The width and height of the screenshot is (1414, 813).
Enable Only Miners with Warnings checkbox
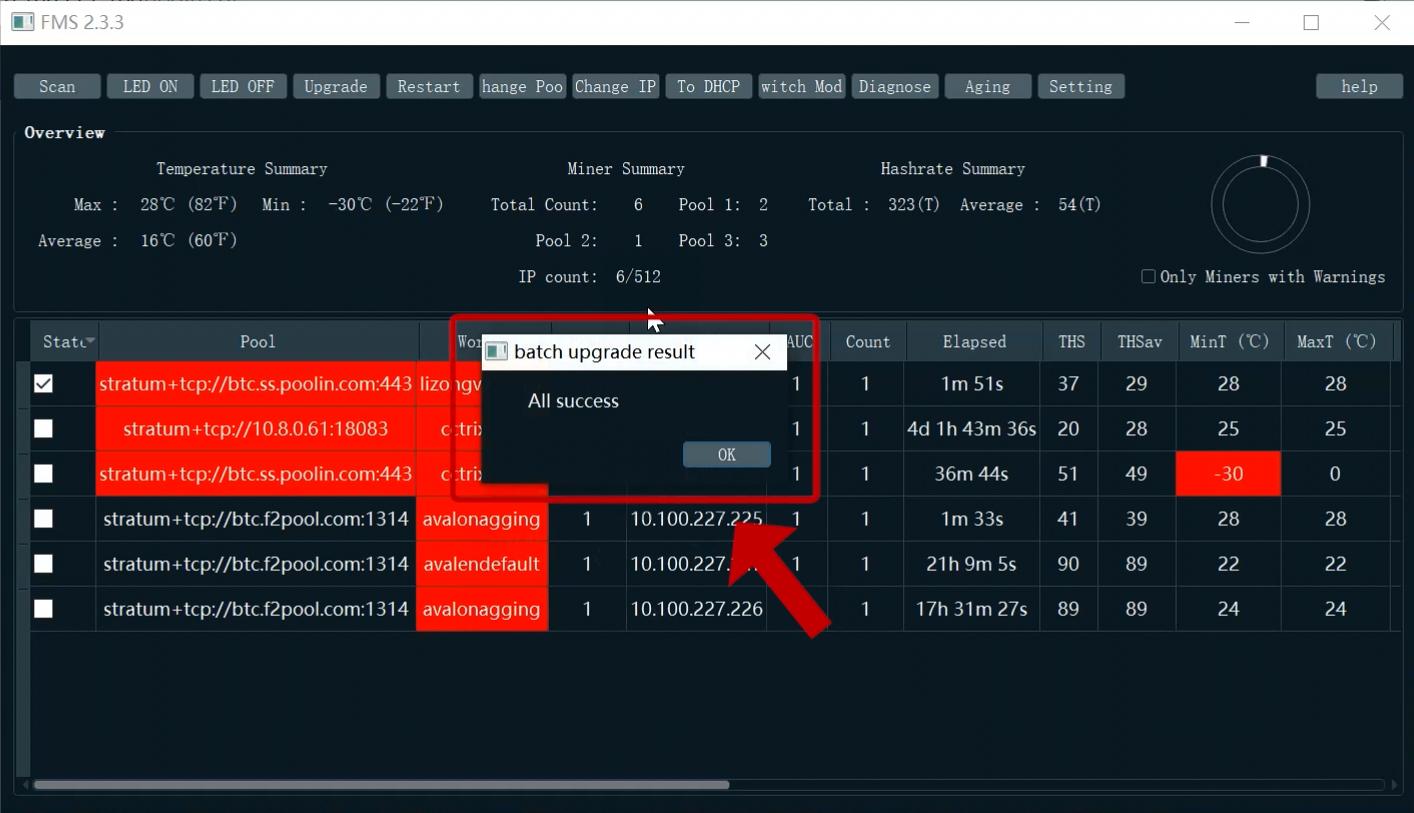1148,277
